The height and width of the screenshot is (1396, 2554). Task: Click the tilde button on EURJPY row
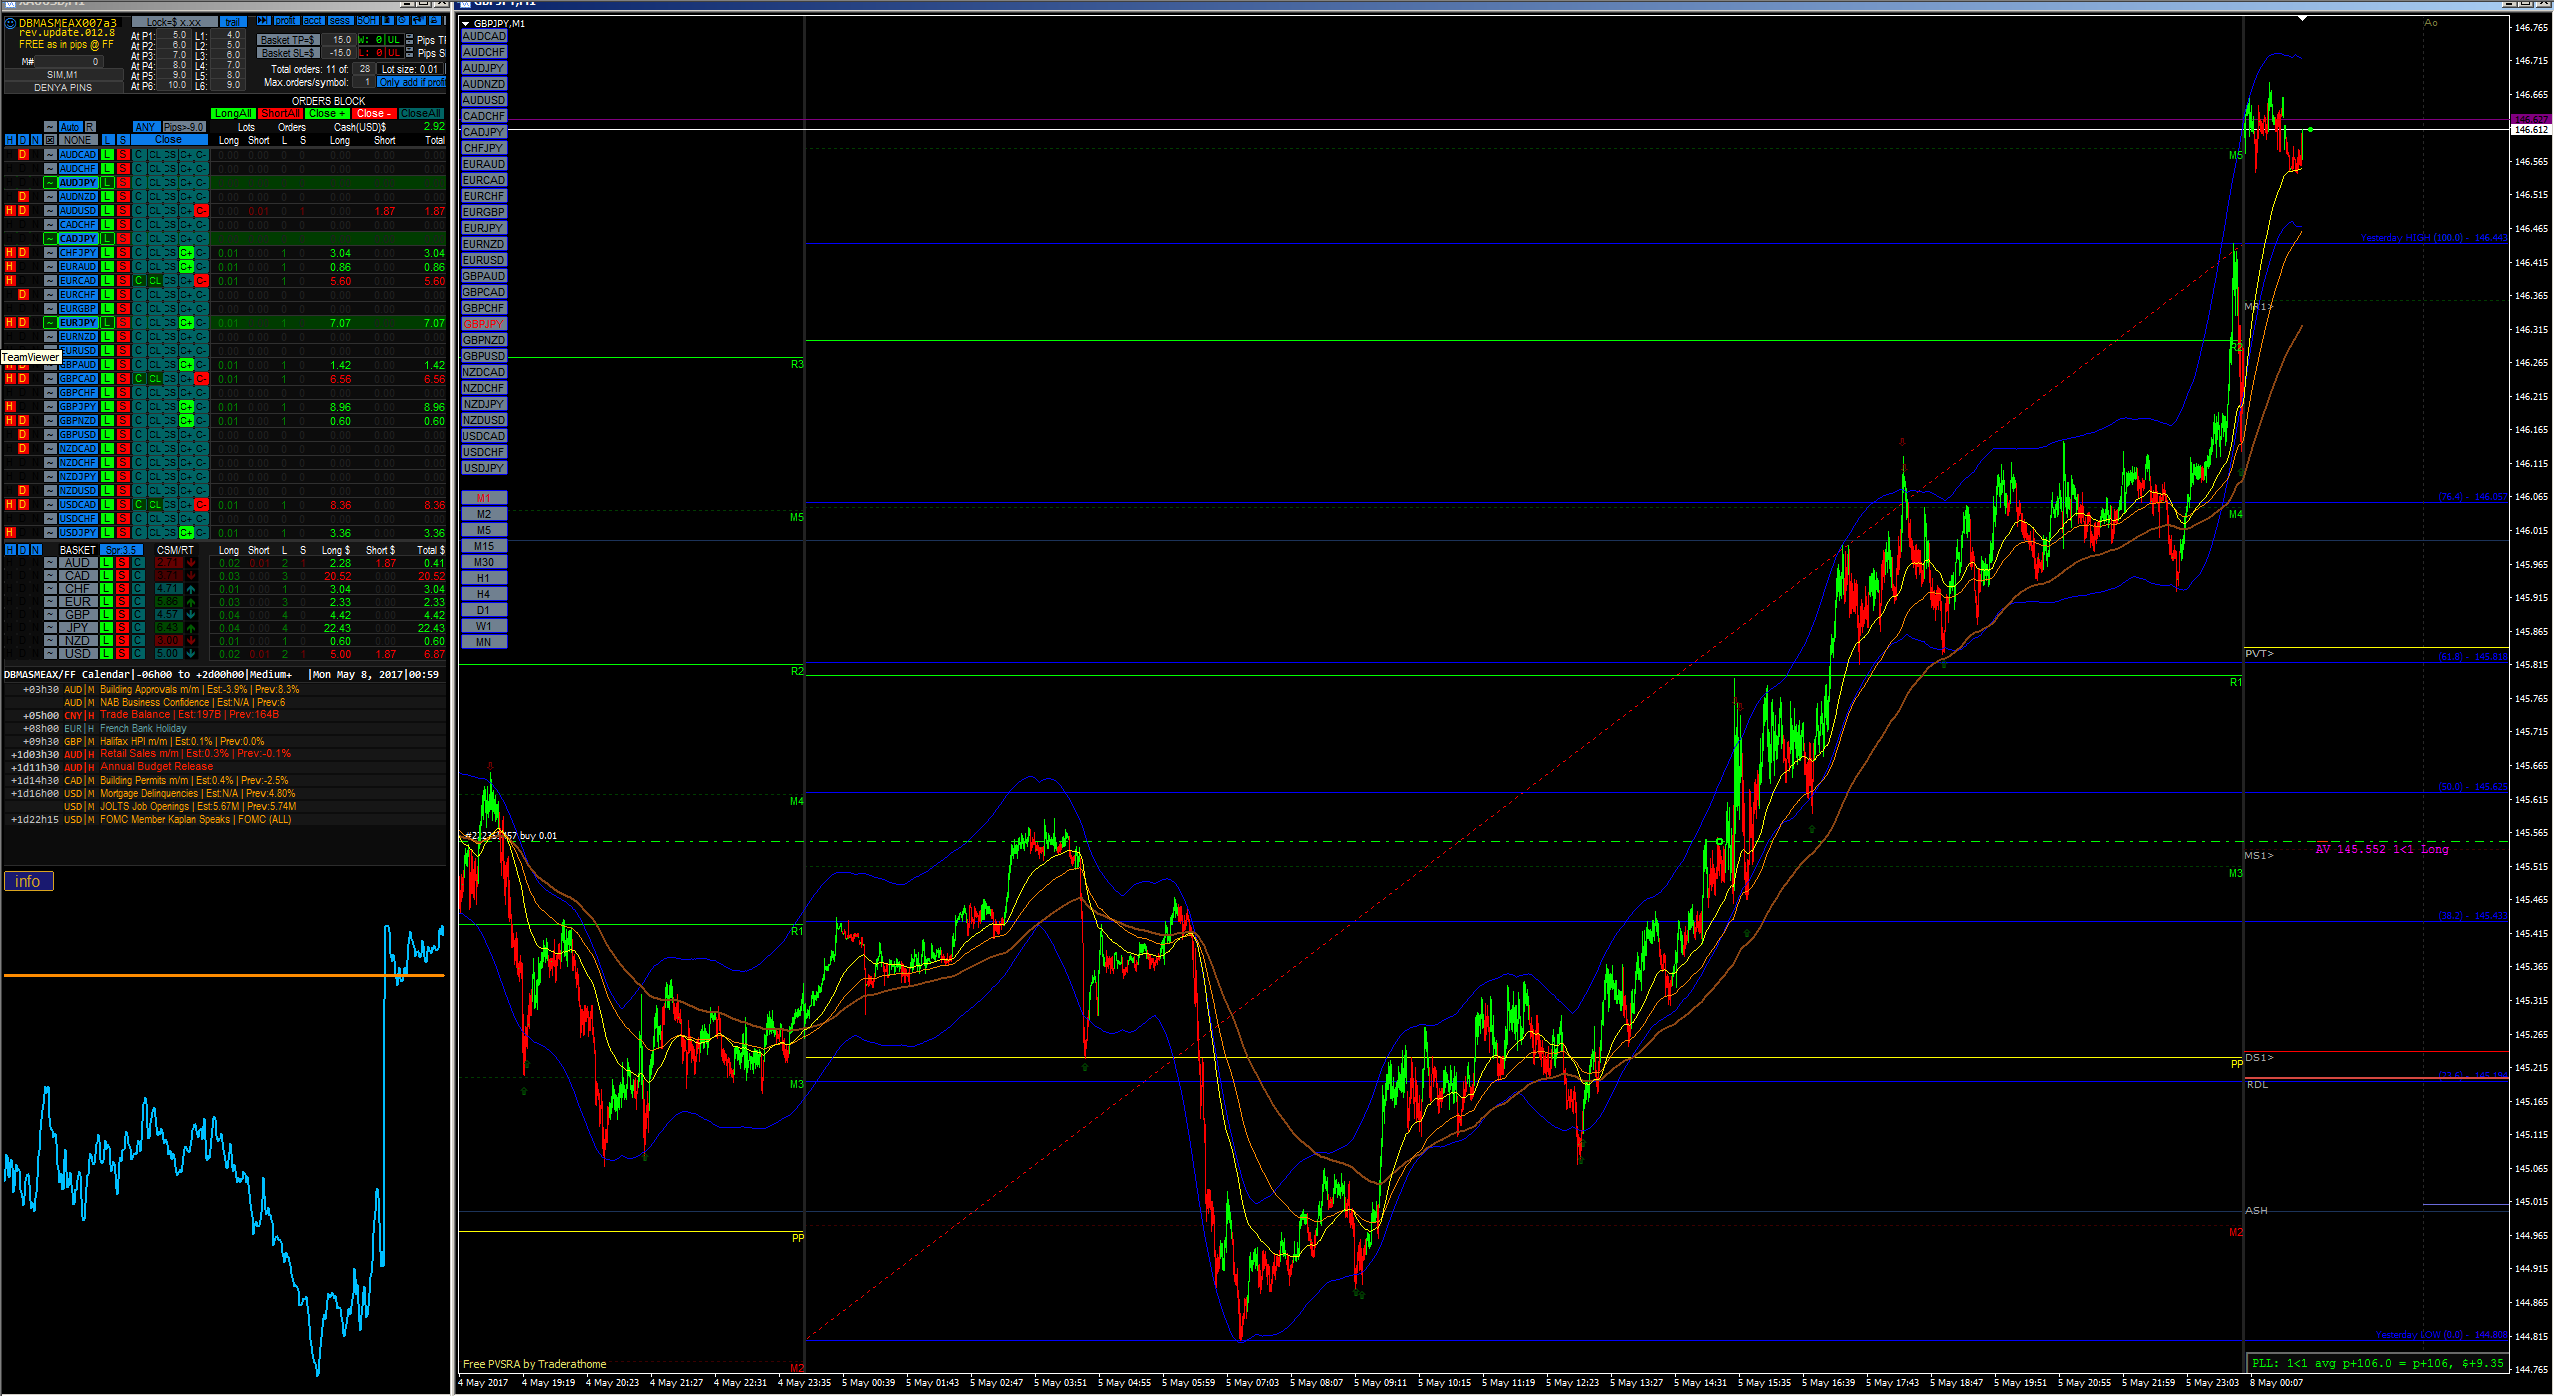50,322
